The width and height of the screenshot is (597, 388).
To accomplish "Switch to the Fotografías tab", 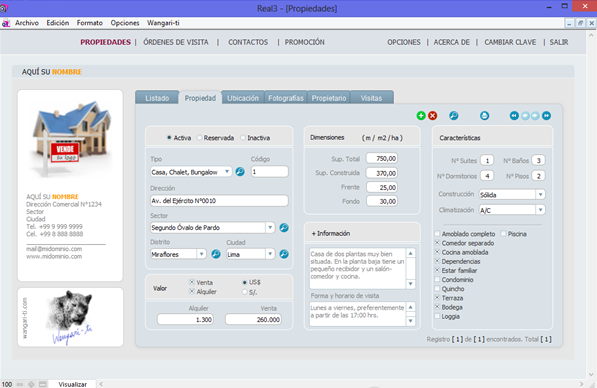I will pyautogui.click(x=286, y=98).
